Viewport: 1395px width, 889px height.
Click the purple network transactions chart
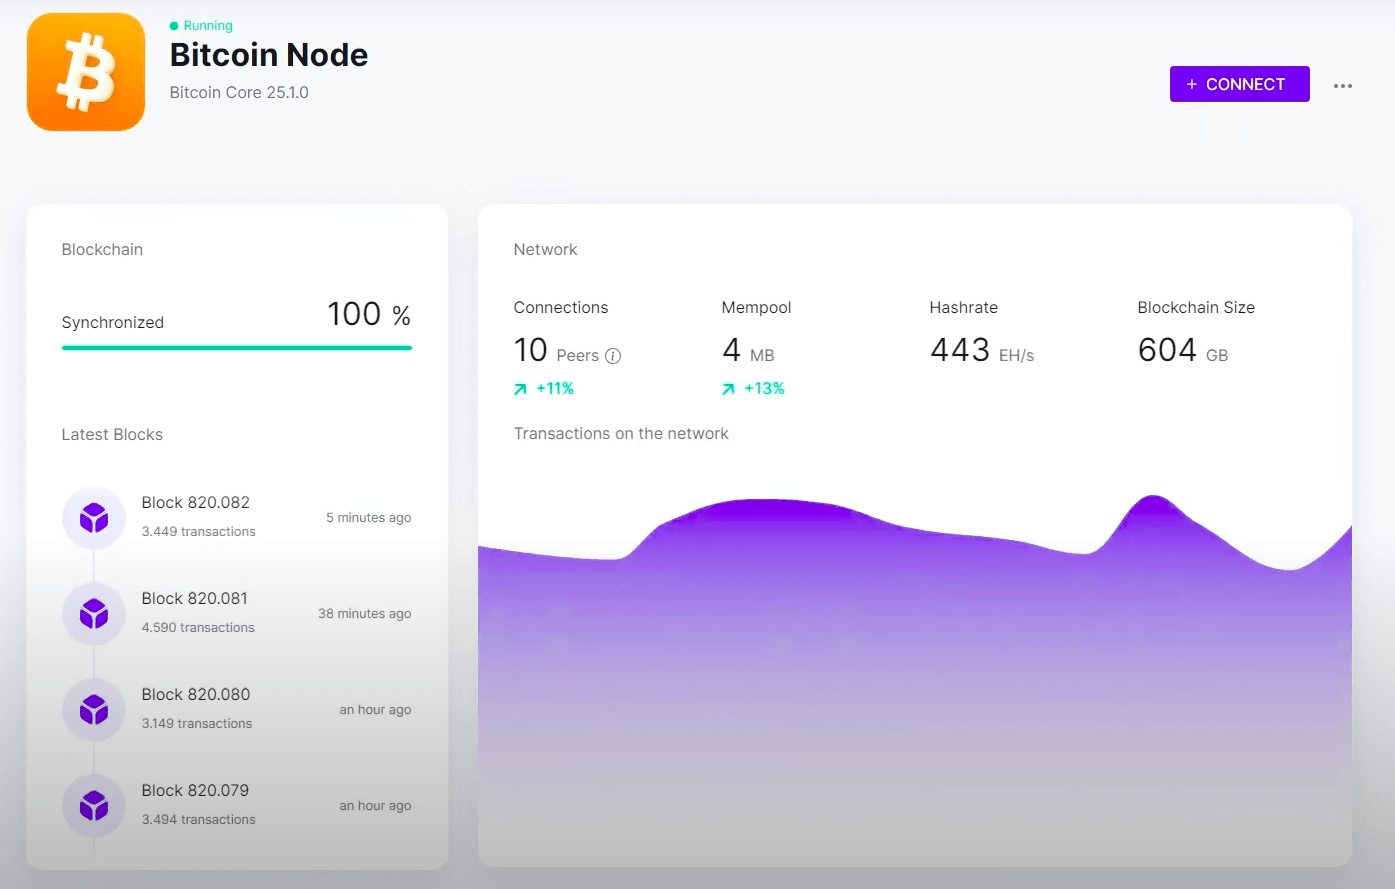tap(915, 680)
